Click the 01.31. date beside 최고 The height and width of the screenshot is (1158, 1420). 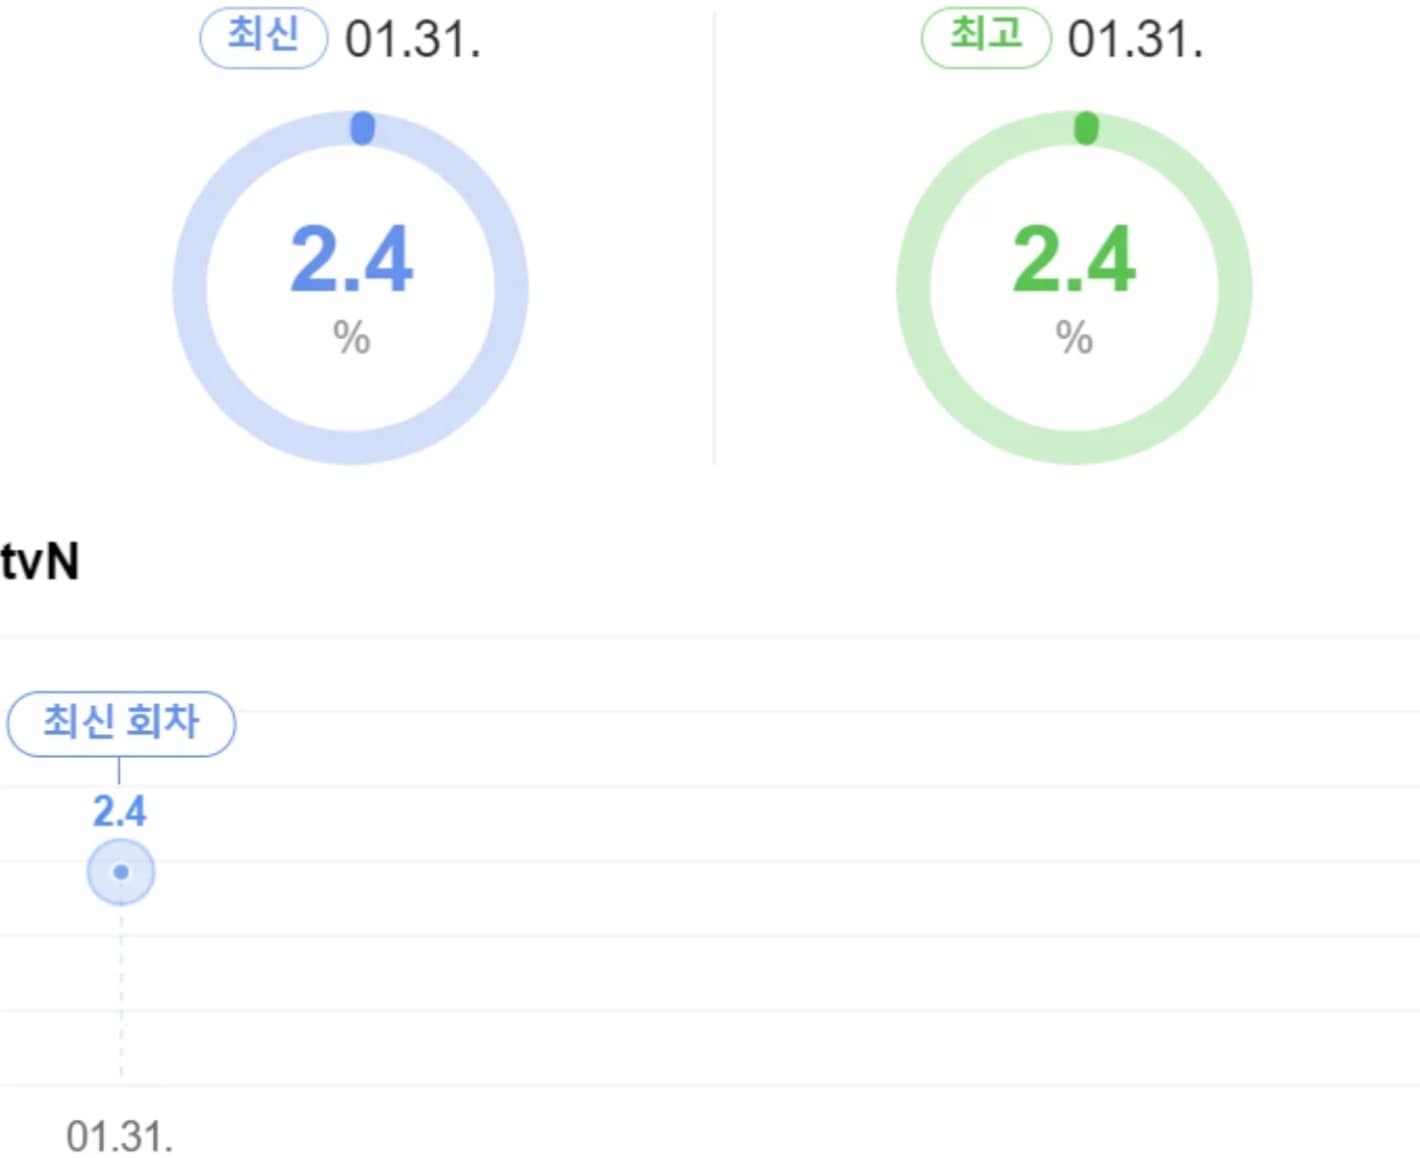pos(1136,40)
